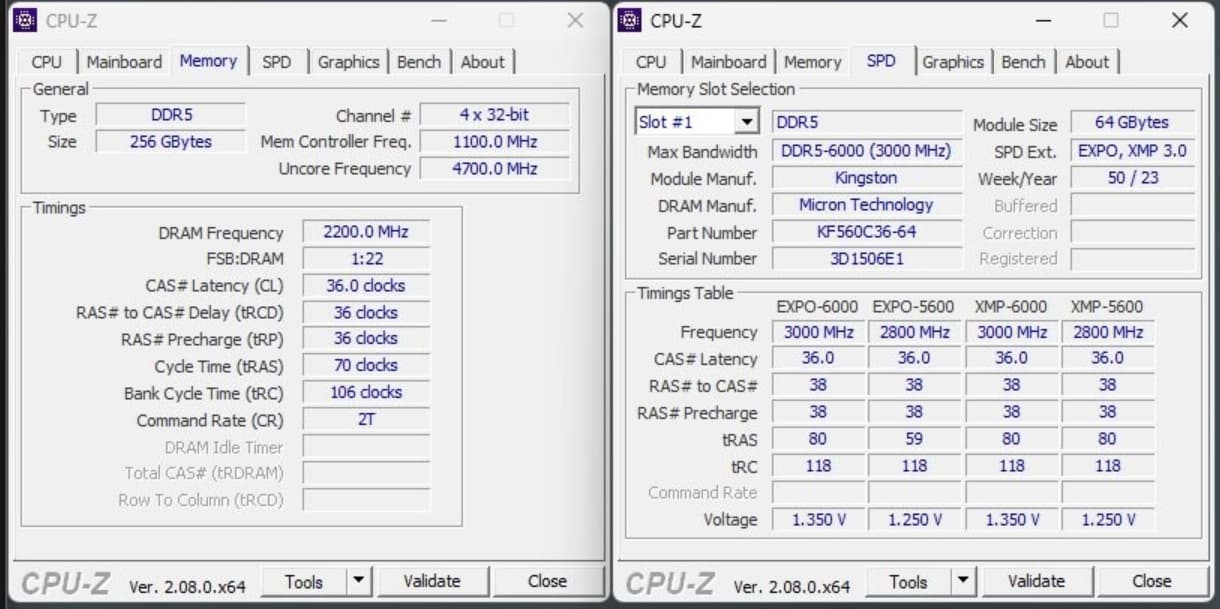Close the right CPU-Z window via X
This screenshot has height=609, width=1220.
[x=1179, y=20]
